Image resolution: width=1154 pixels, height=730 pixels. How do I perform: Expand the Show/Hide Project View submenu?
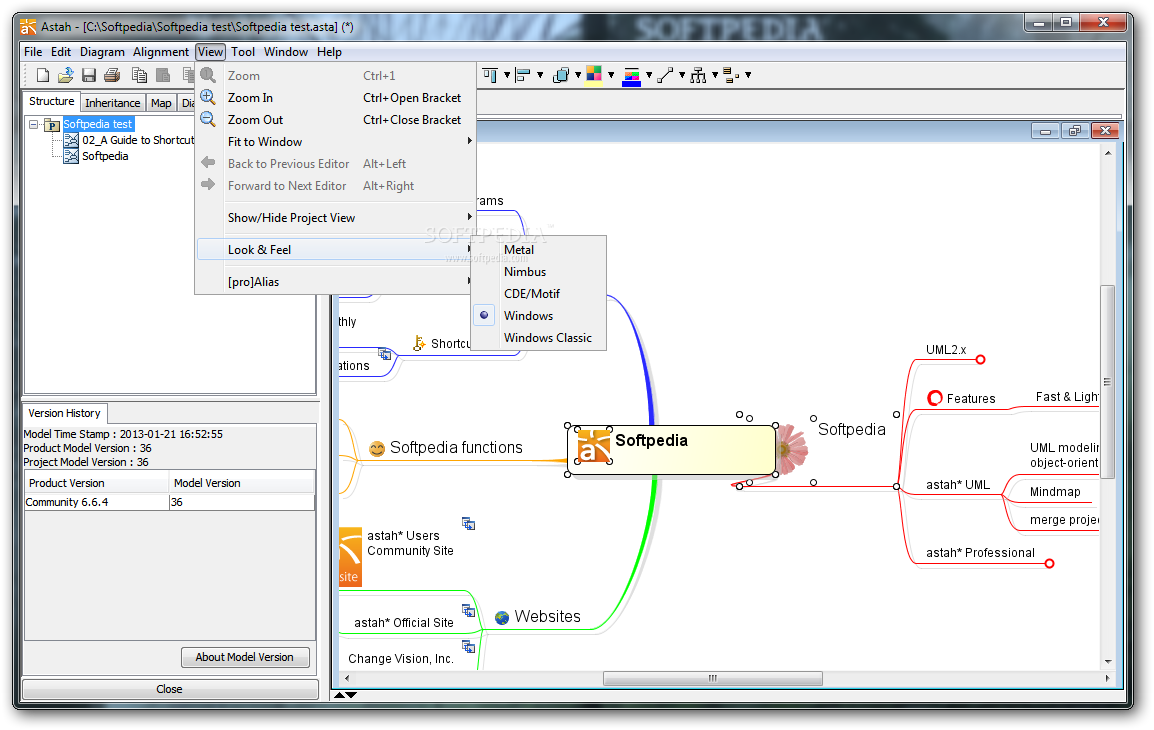pos(336,218)
